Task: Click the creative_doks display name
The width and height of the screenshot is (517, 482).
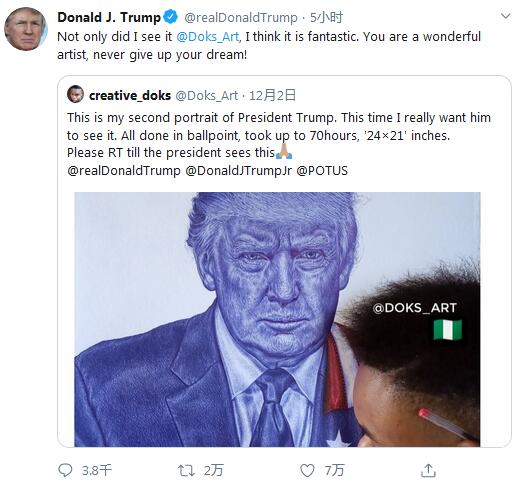Action: pos(130,96)
